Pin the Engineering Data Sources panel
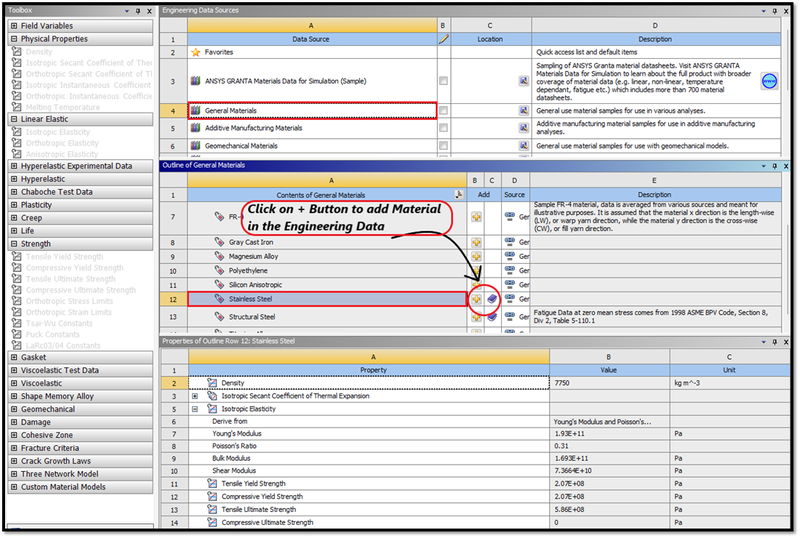 pos(774,11)
